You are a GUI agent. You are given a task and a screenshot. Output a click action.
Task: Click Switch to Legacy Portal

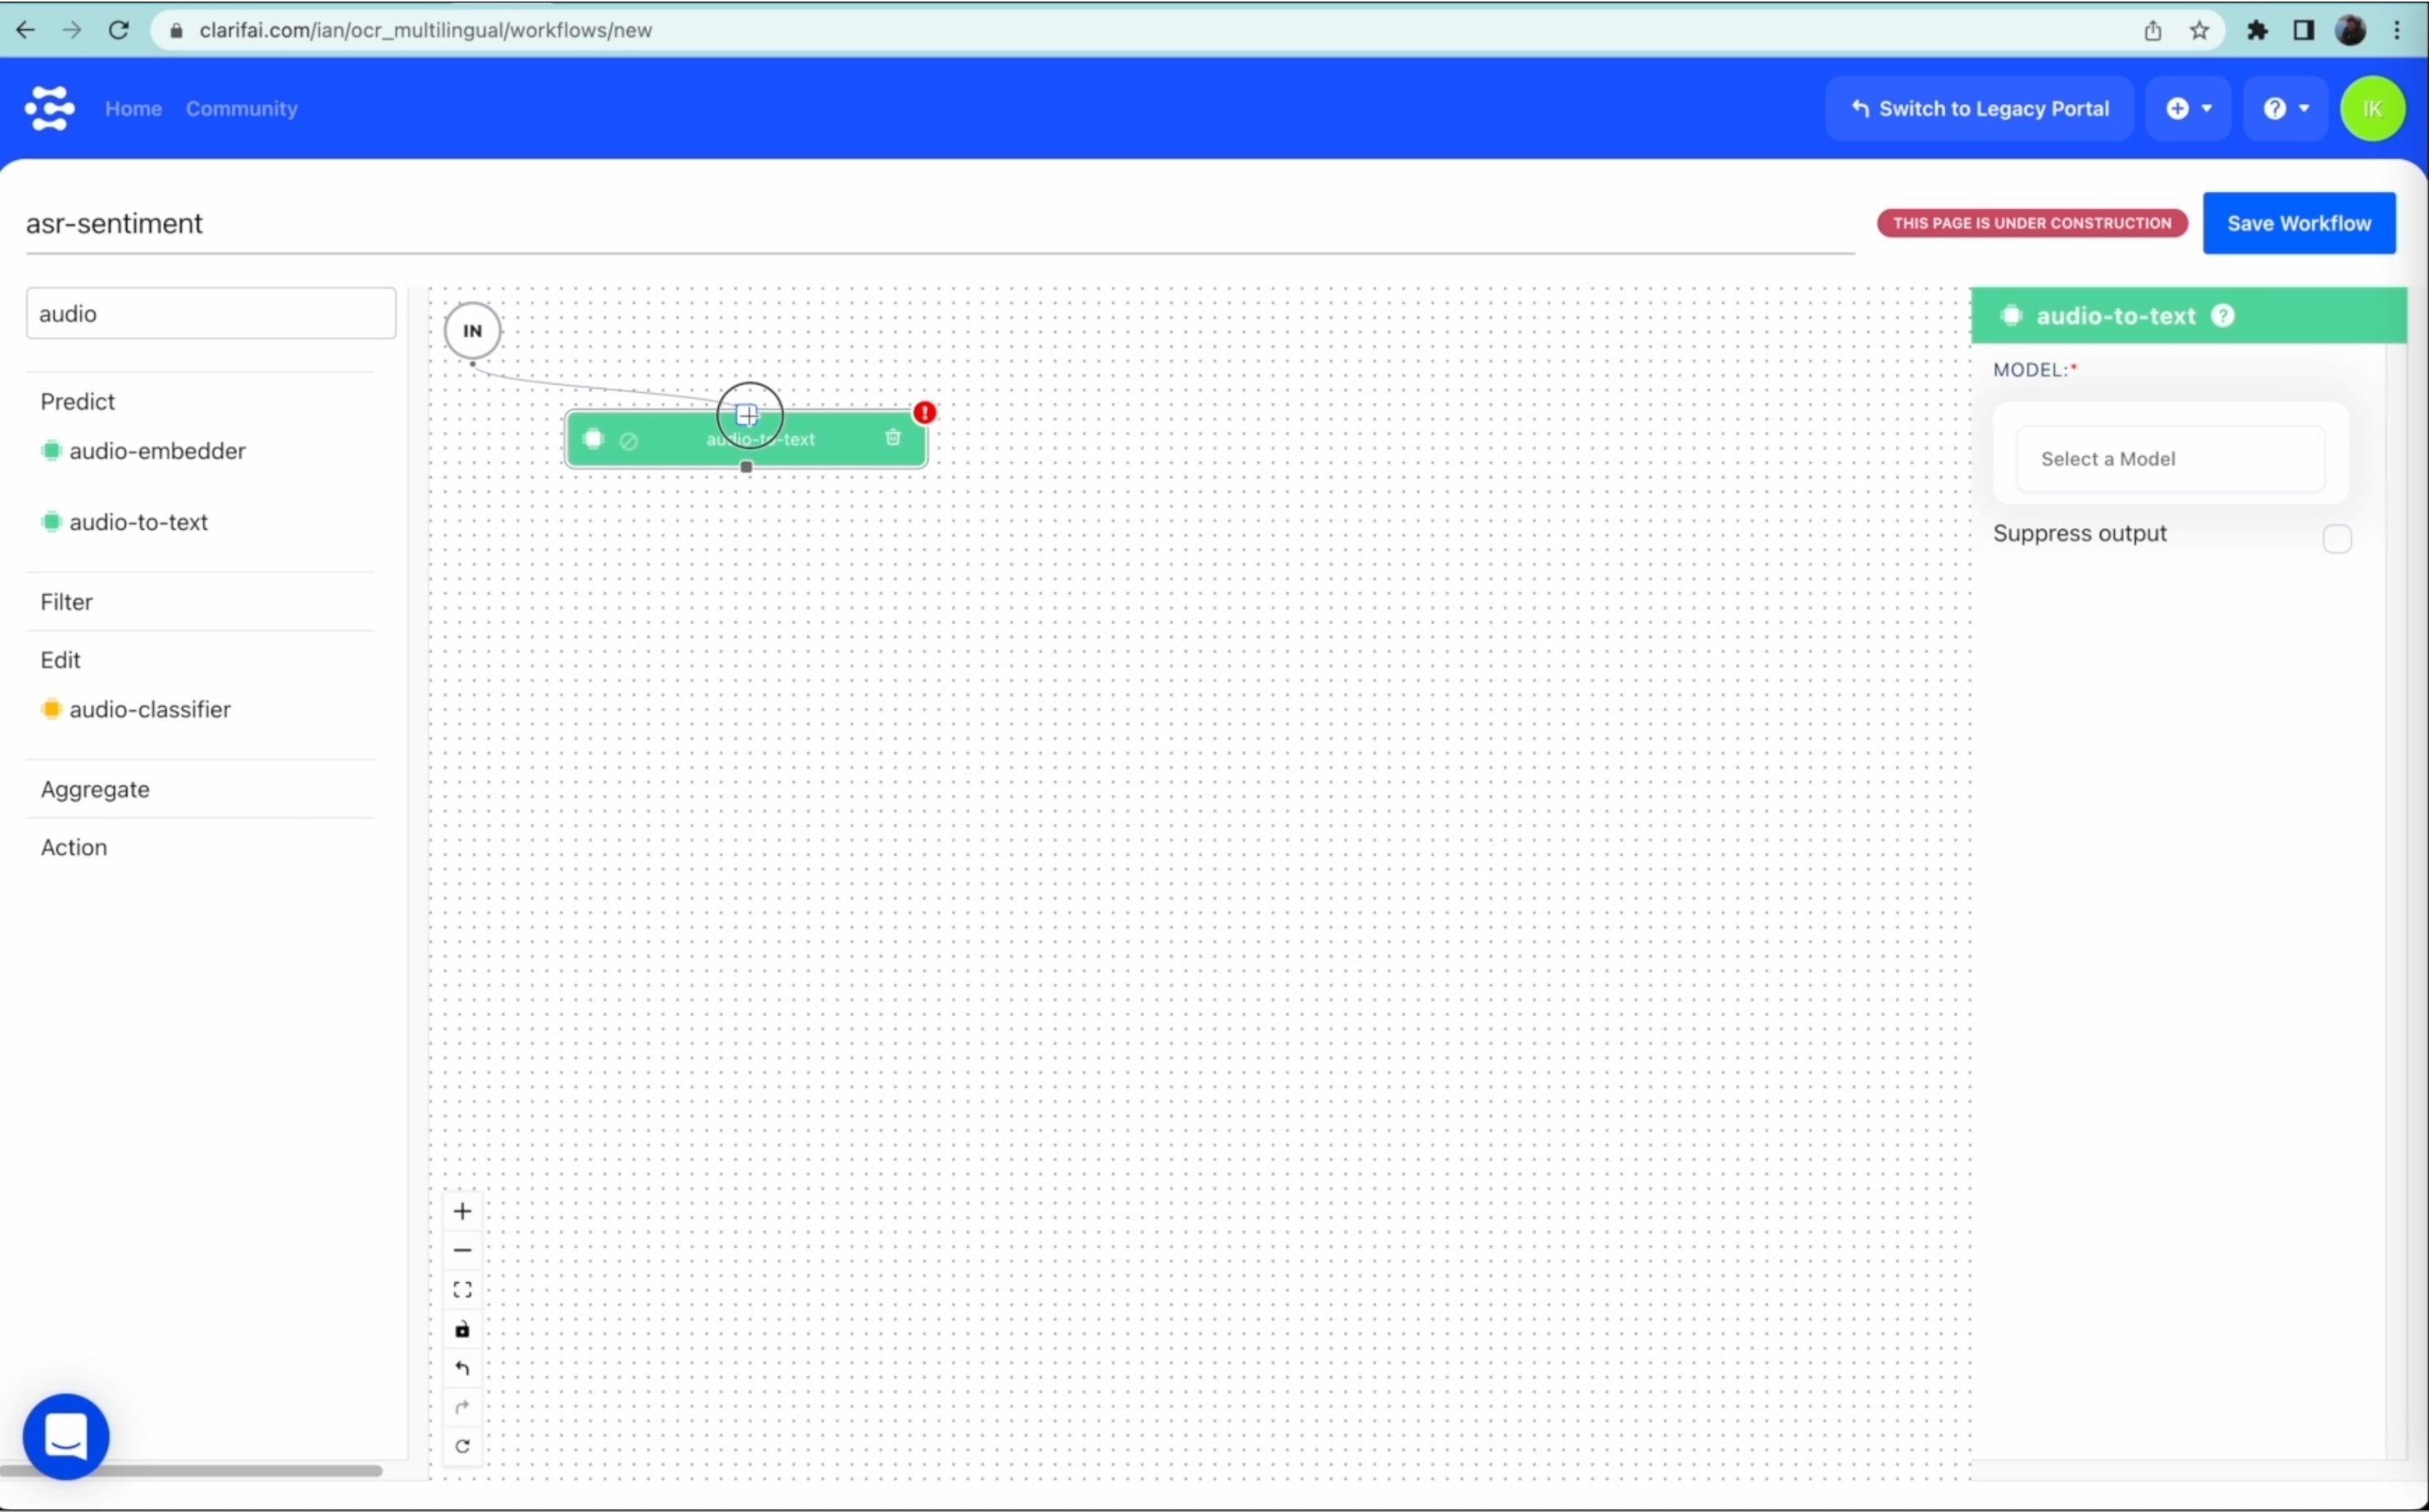tap(1979, 108)
